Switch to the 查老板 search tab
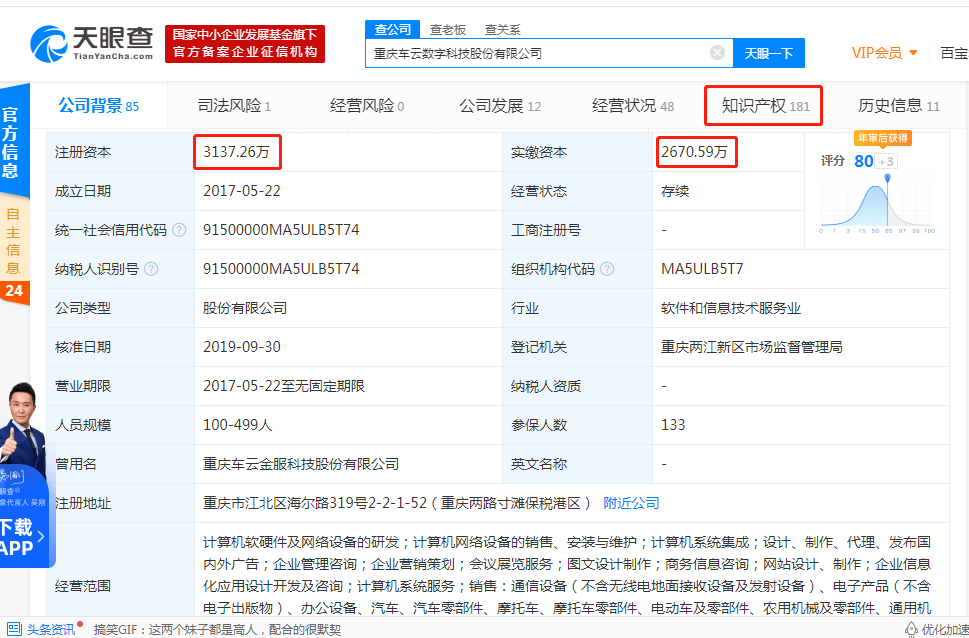The width and height of the screenshot is (969, 638). click(x=447, y=29)
